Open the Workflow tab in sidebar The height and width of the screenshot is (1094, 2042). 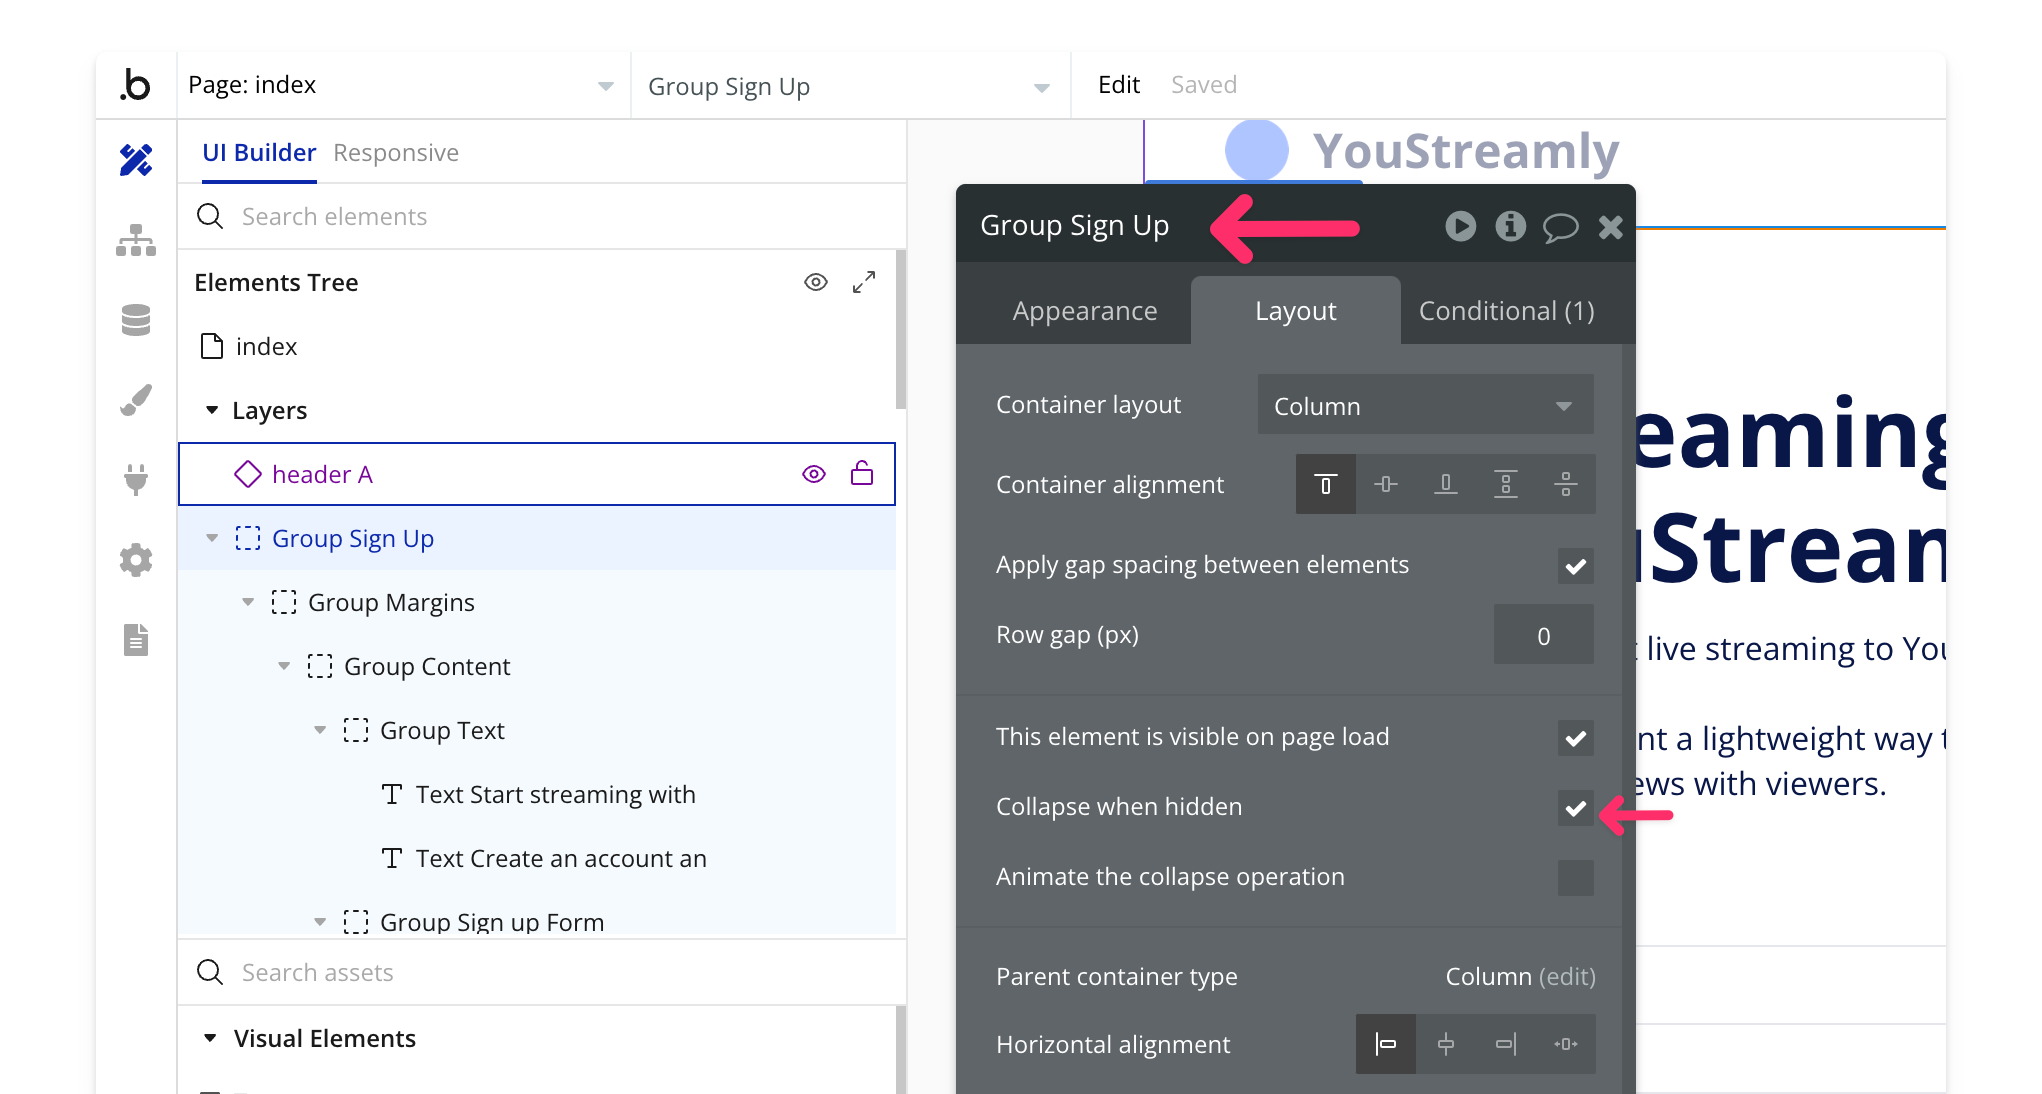pyautogui.click(x=136, y=240)
